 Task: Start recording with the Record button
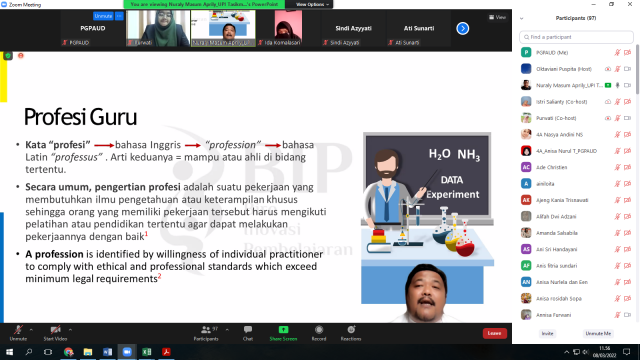319,333
